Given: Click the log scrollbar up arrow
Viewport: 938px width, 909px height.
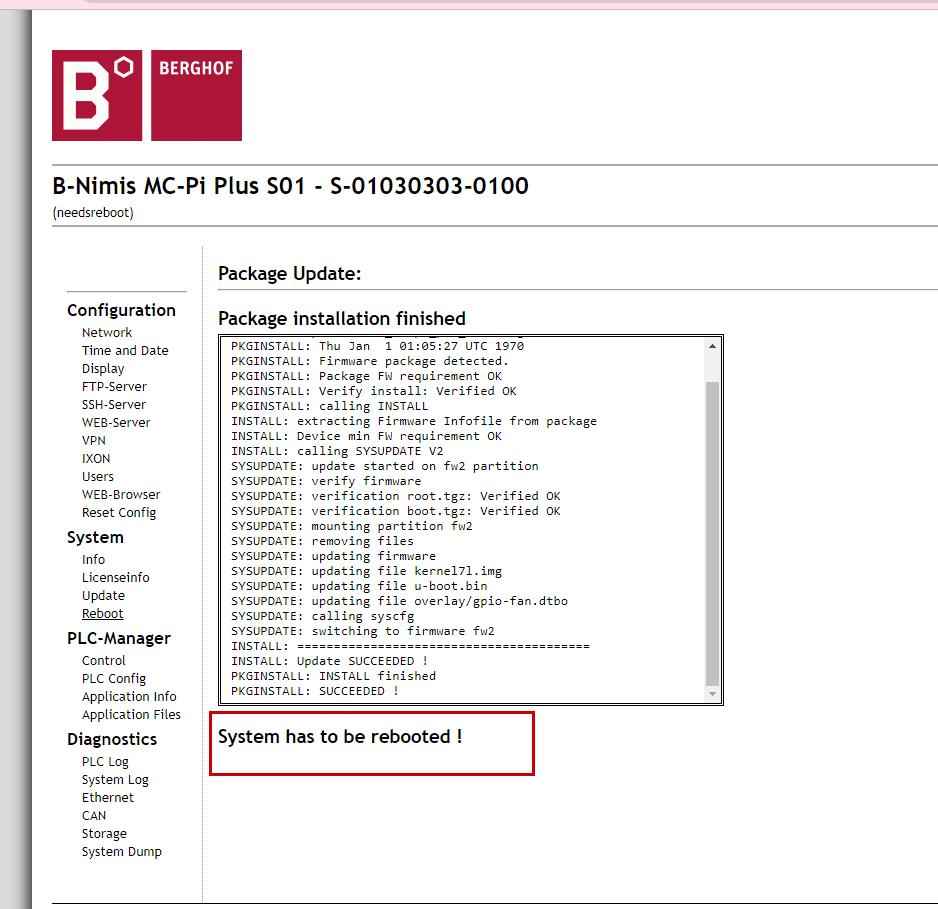Looking at the screenshot, I should pyautogui.click(x=712, y=346).
